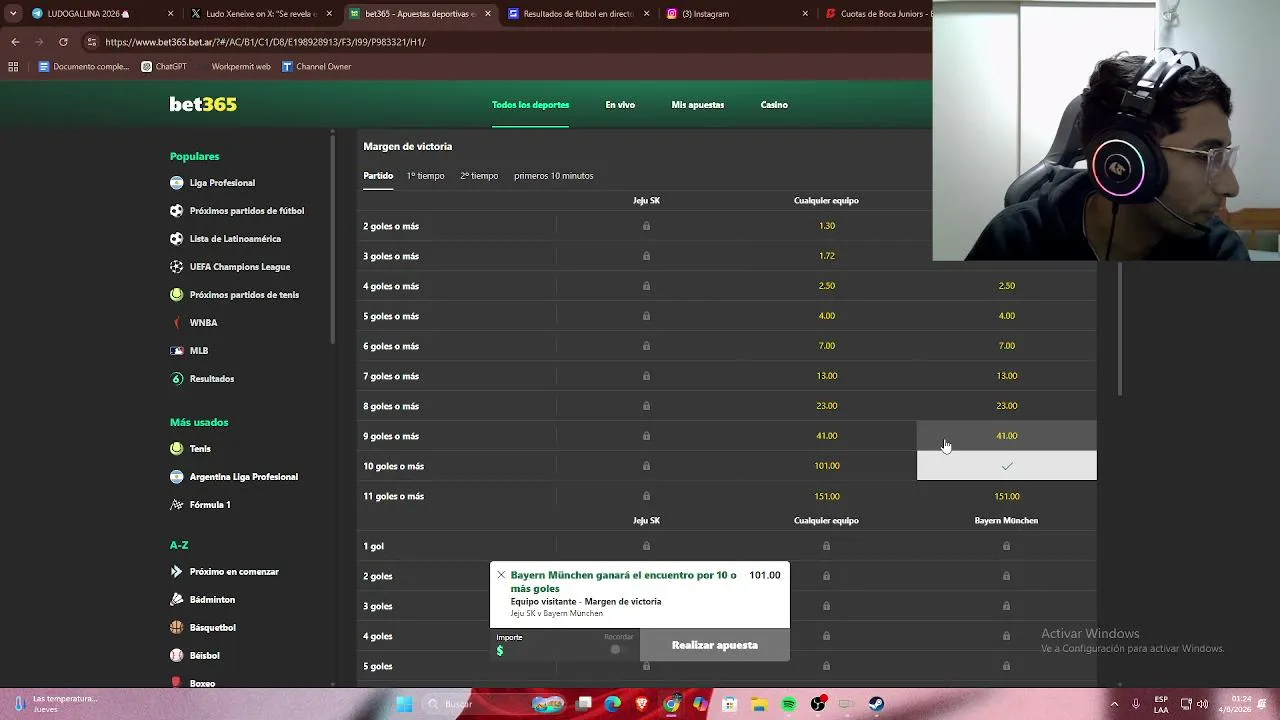Select Bayern München 11 goles o más 151.00

click(x=1007, y=496)
